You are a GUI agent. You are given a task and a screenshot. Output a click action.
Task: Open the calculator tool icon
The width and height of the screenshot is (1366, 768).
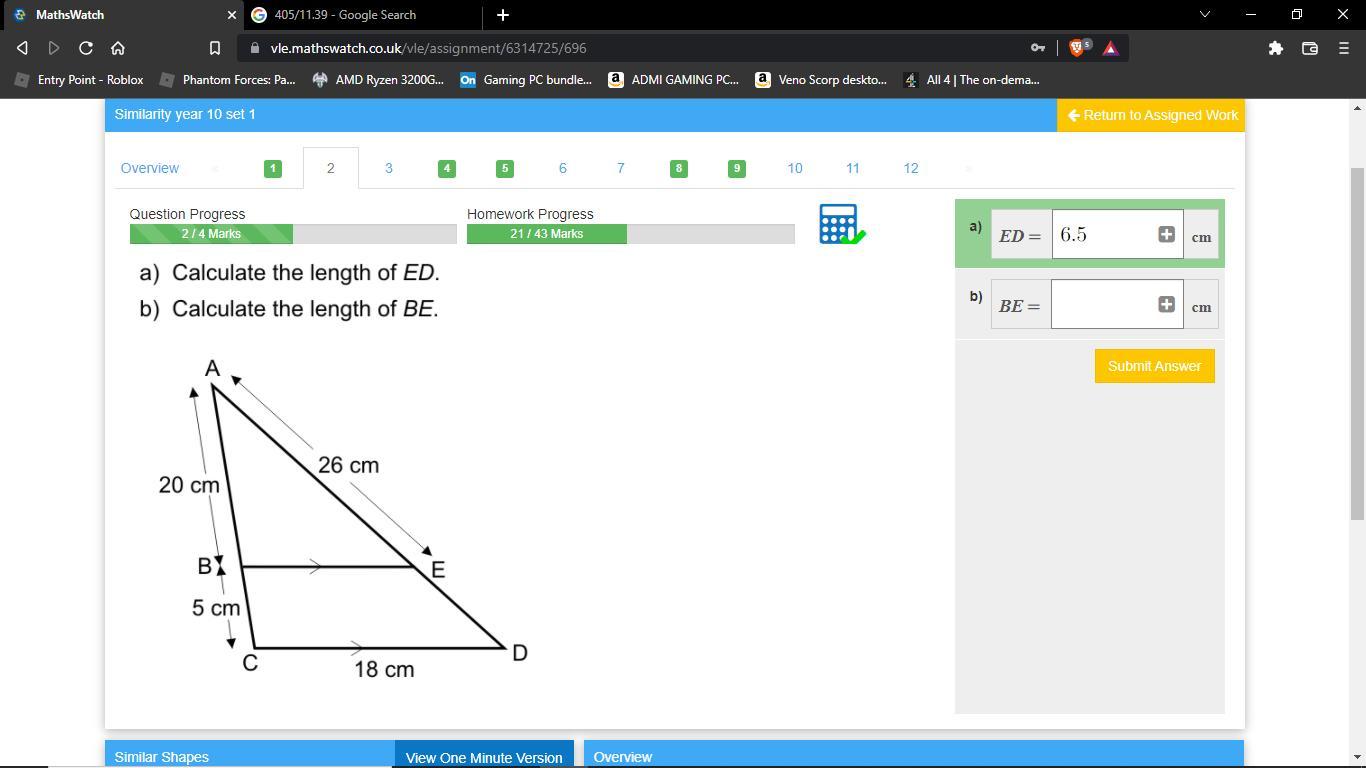tap(841, 224)
